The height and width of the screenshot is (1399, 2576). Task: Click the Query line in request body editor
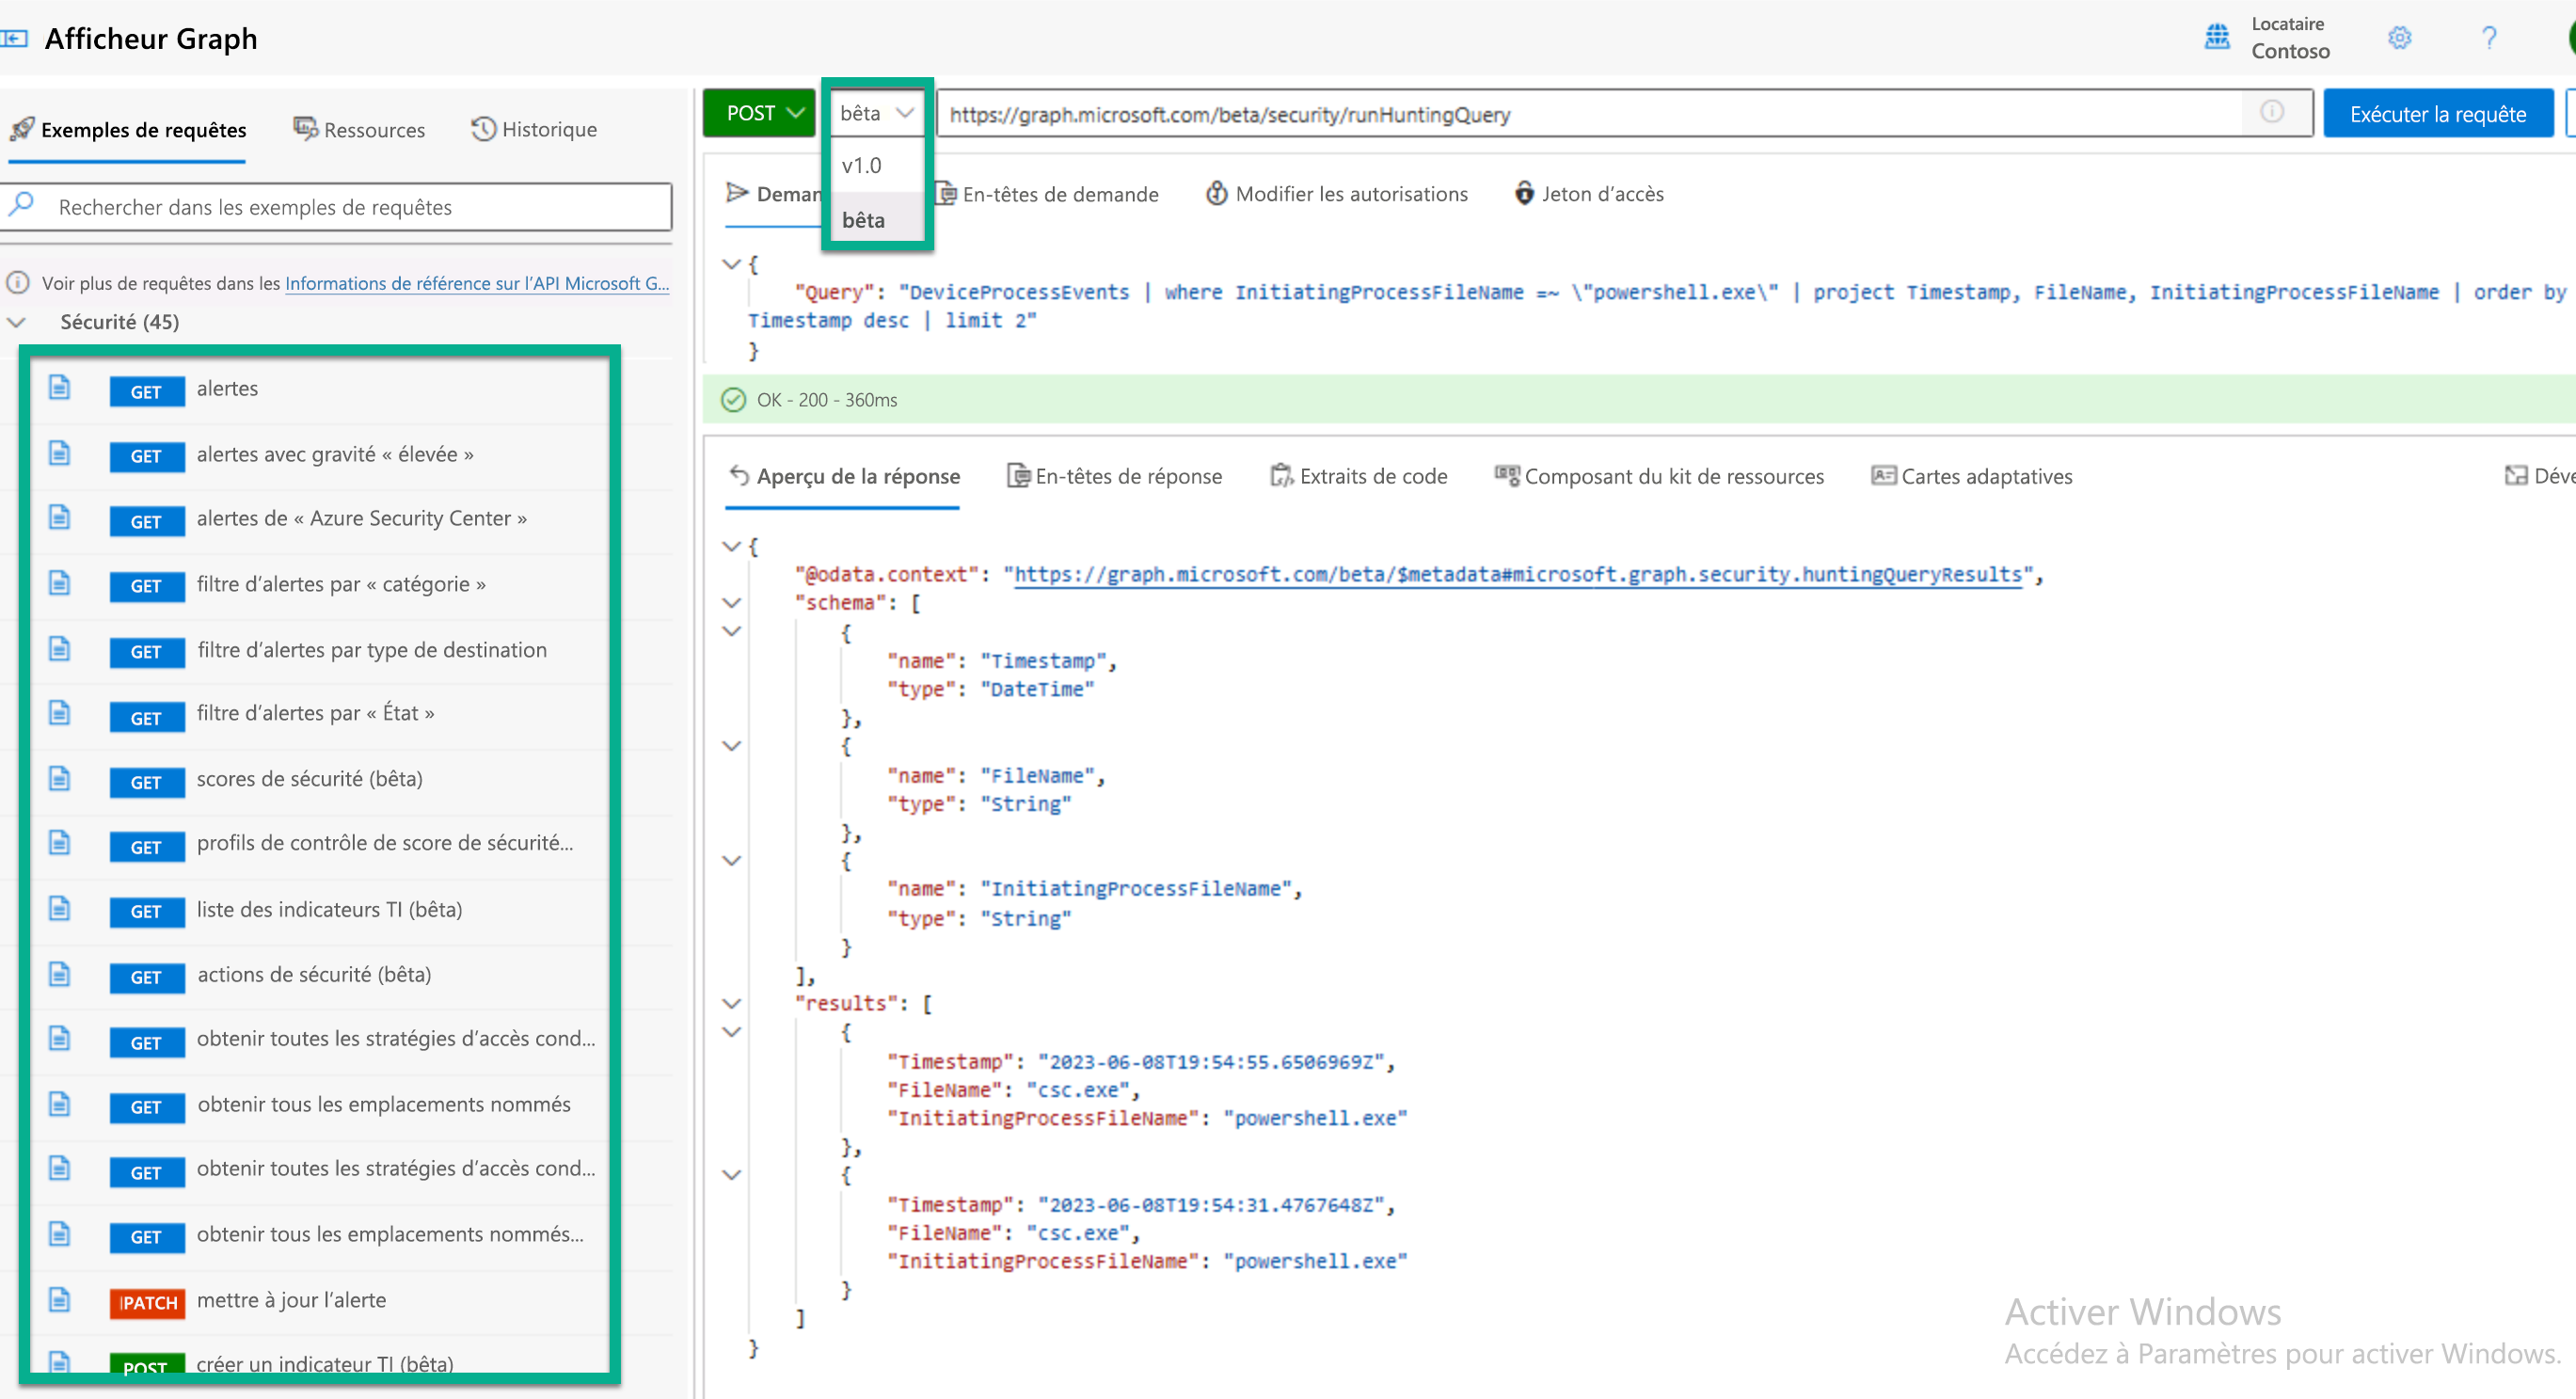click(1656, 306)
